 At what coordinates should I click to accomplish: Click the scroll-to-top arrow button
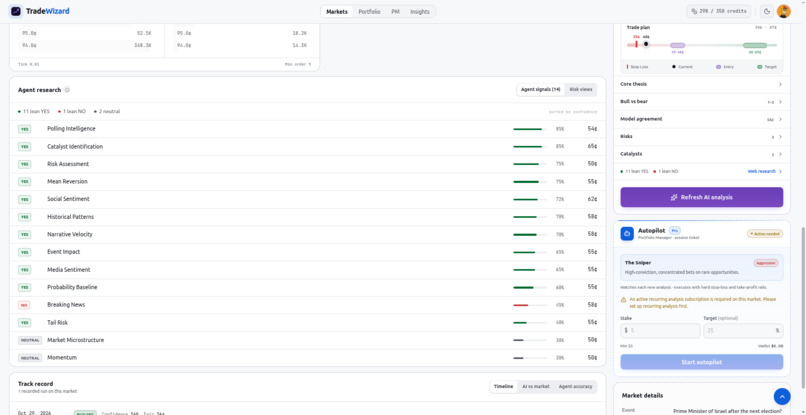pos(782,396)
